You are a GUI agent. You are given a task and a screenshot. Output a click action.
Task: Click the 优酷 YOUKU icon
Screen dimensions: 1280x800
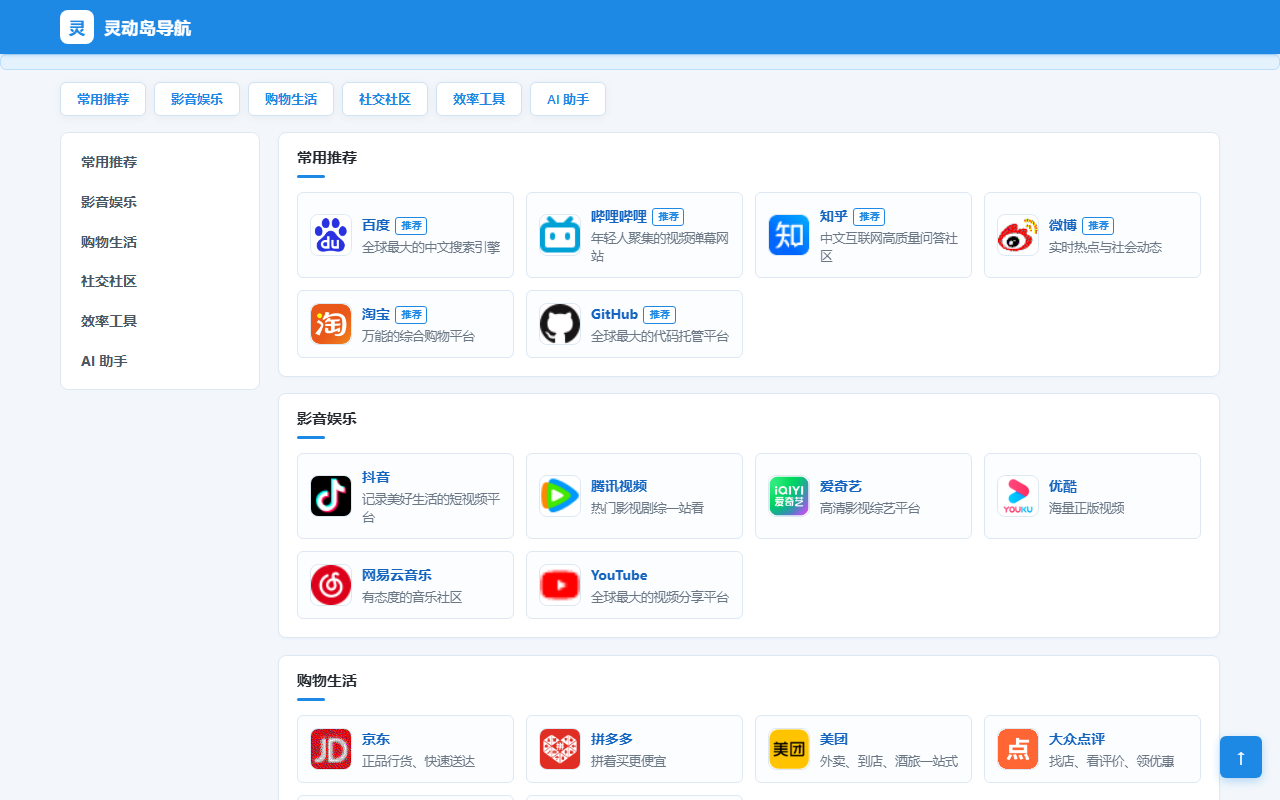(x=1018, y=496)
